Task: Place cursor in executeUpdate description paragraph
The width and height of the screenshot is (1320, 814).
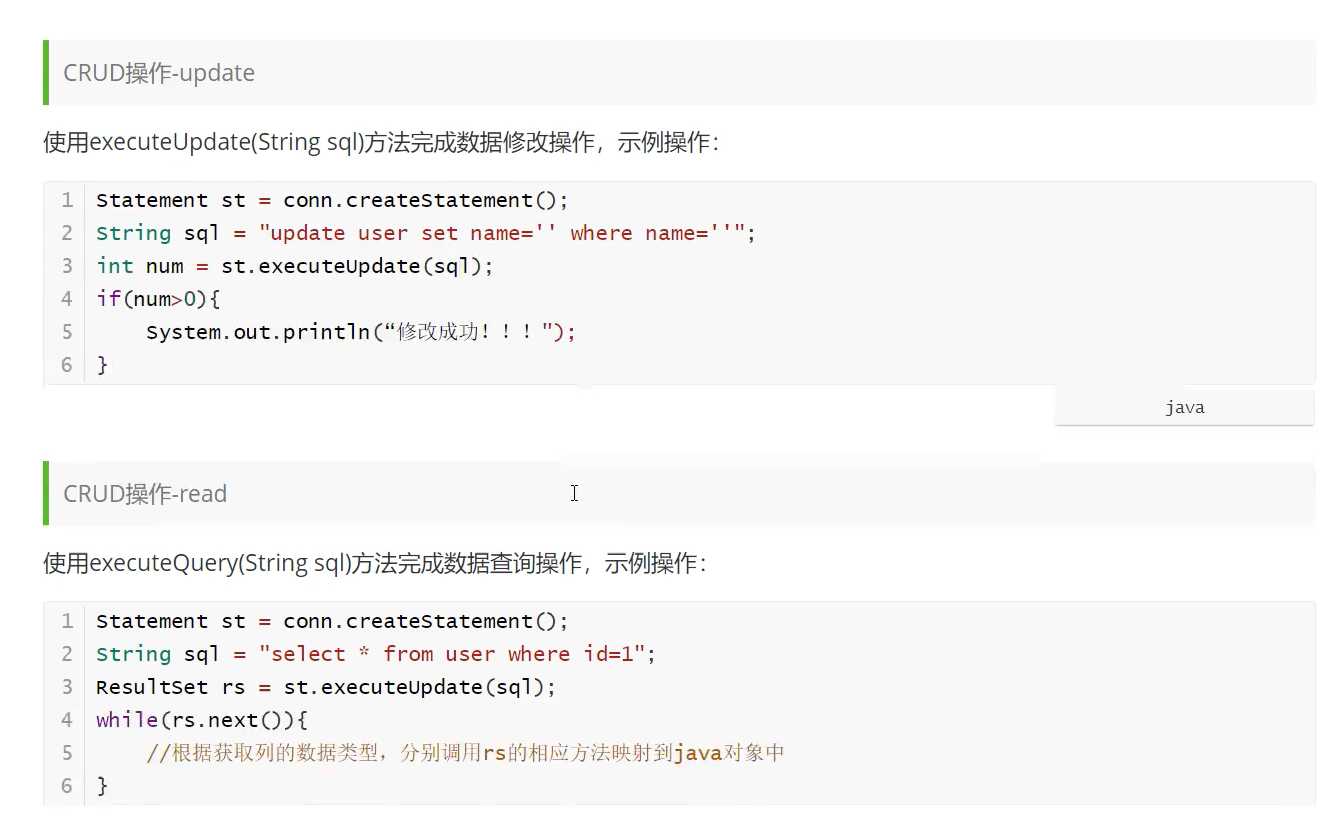Action: coord(380,142)
